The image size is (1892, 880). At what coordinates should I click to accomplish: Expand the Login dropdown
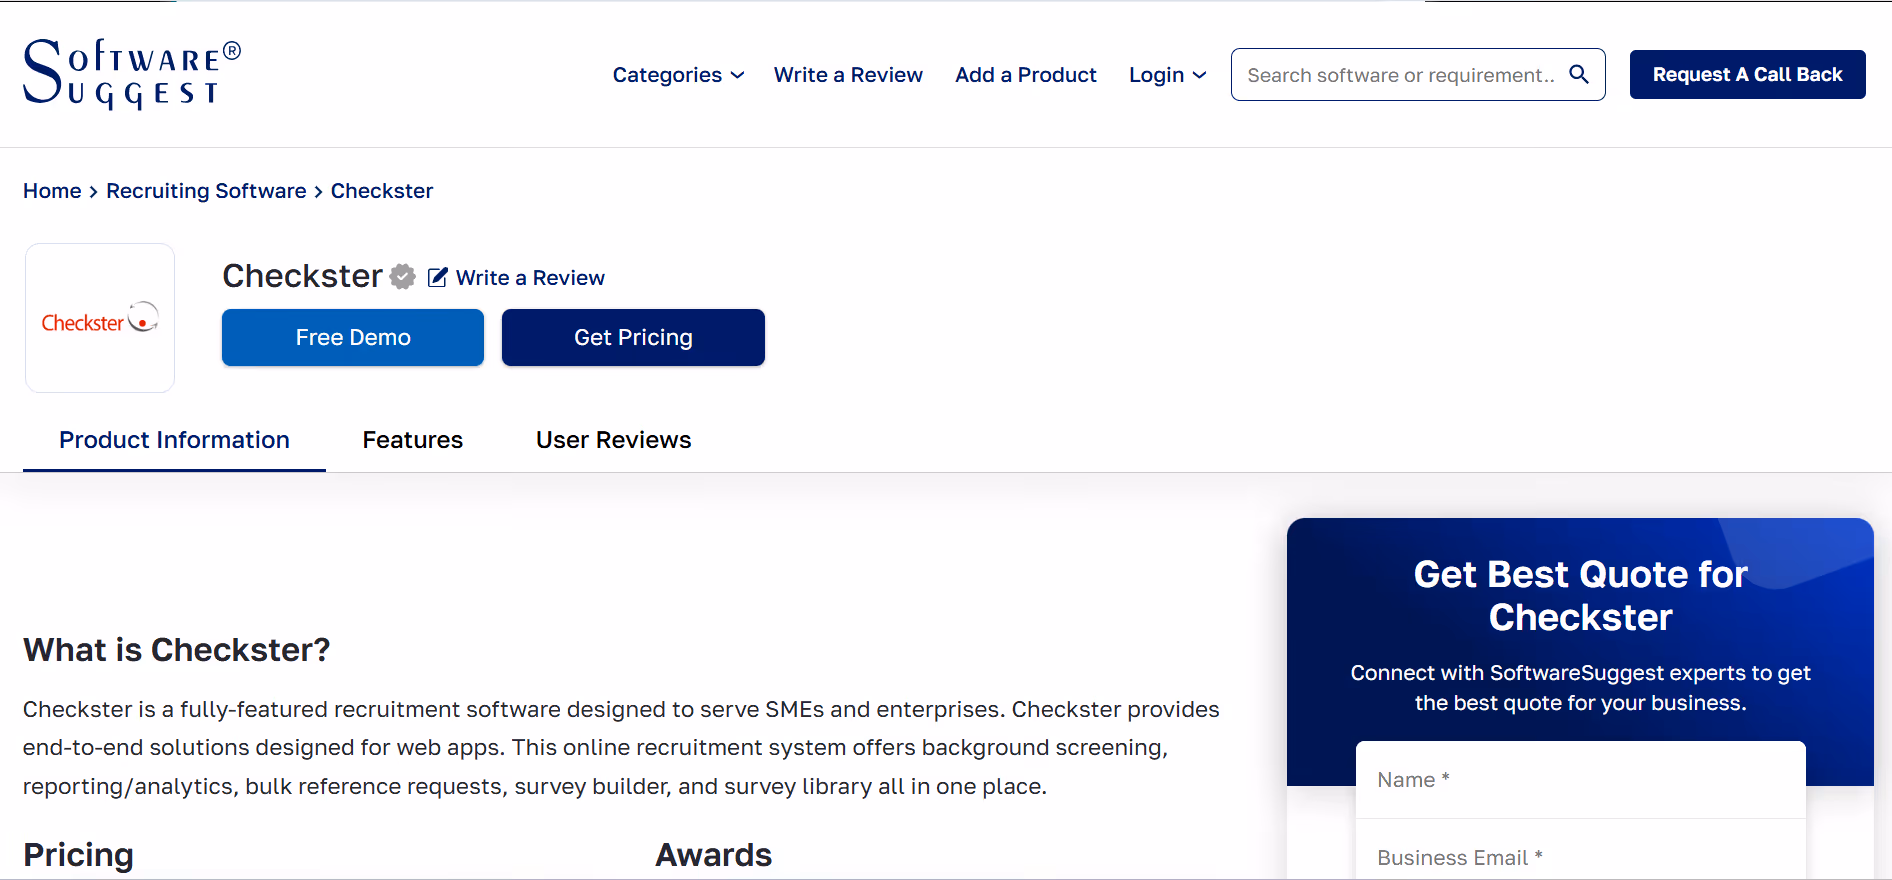point(1167,75)
